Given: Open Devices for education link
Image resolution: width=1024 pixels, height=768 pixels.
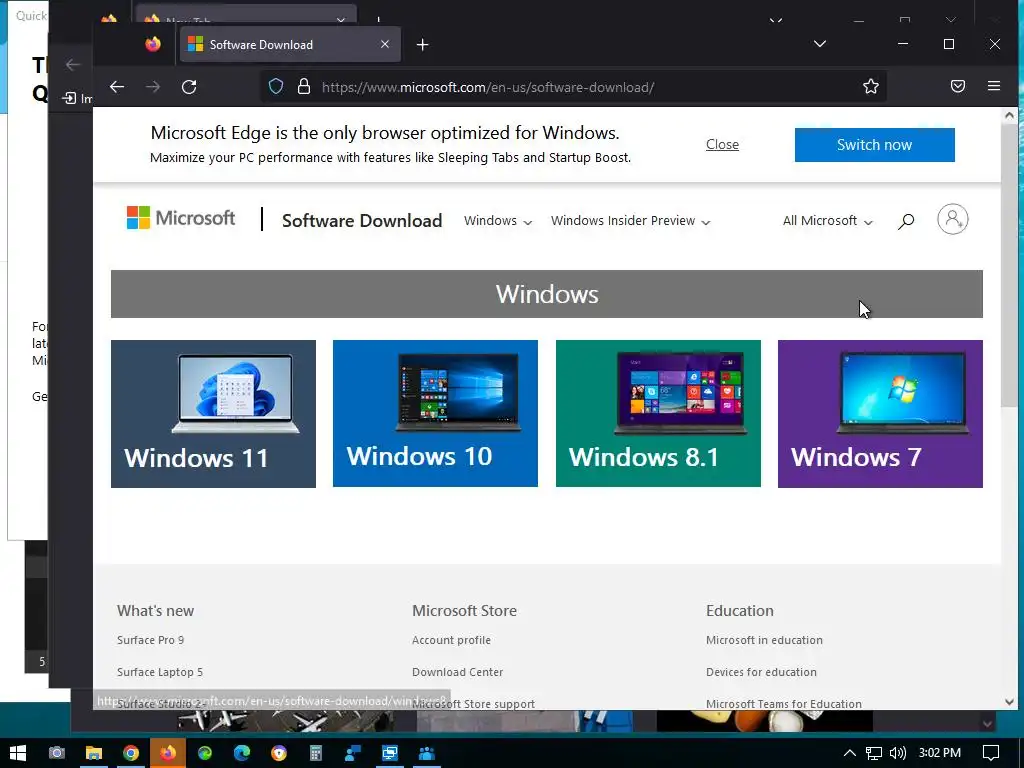Looking at the screenshot, I should (x=761, y=672).
